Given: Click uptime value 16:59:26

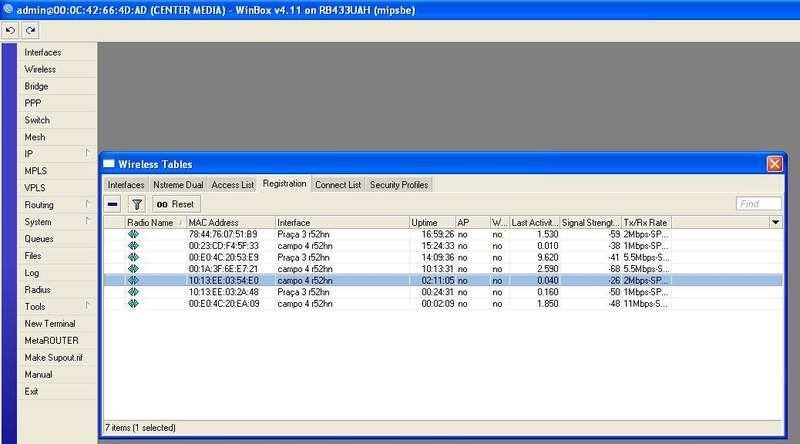Looking at the screenshot, I should pos(438,234).
